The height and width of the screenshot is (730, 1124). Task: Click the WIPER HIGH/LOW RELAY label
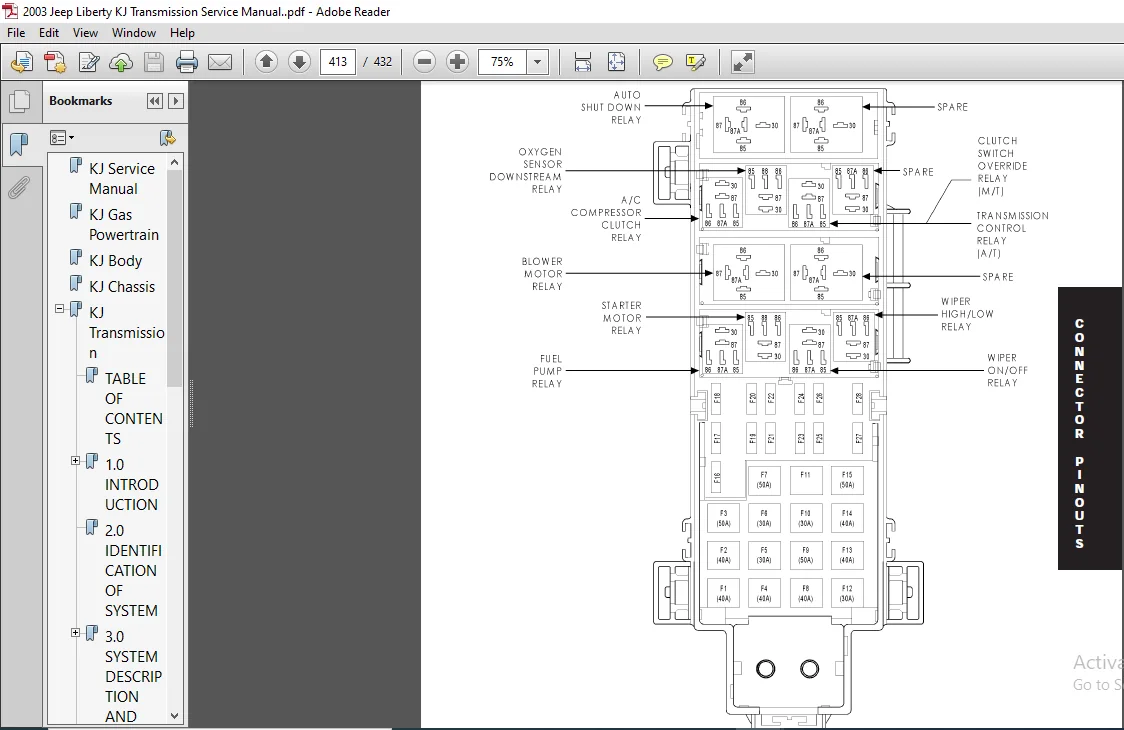(967, 314)
